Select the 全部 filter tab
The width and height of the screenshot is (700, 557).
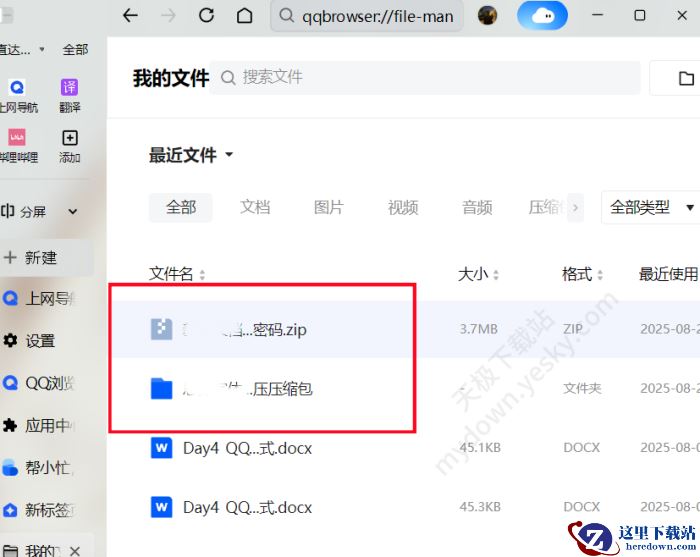[x=181, y=208]
